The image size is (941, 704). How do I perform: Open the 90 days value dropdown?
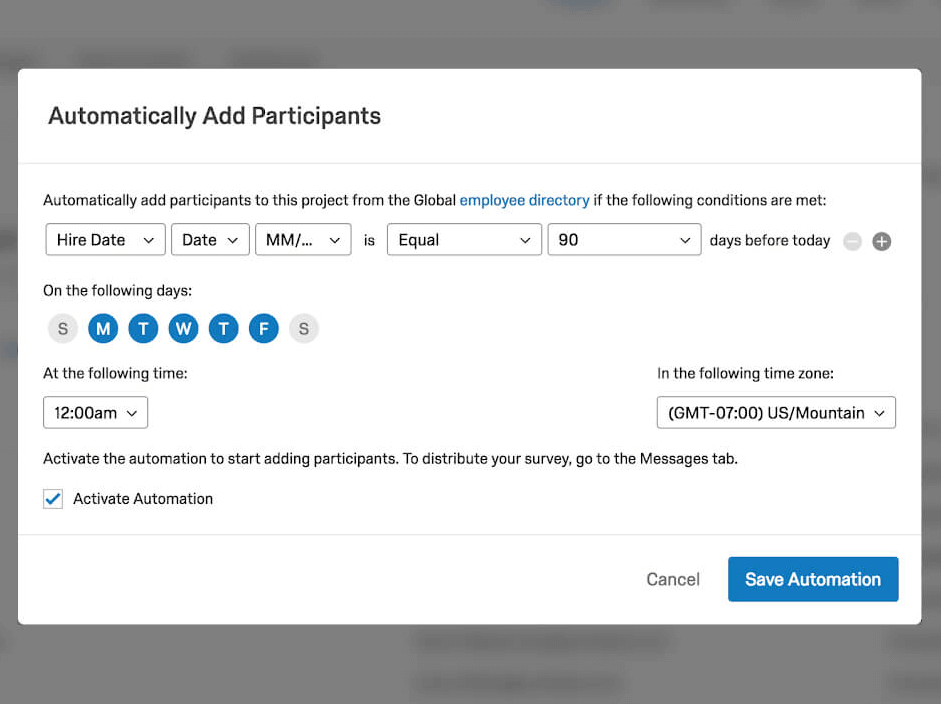(624, 239)
